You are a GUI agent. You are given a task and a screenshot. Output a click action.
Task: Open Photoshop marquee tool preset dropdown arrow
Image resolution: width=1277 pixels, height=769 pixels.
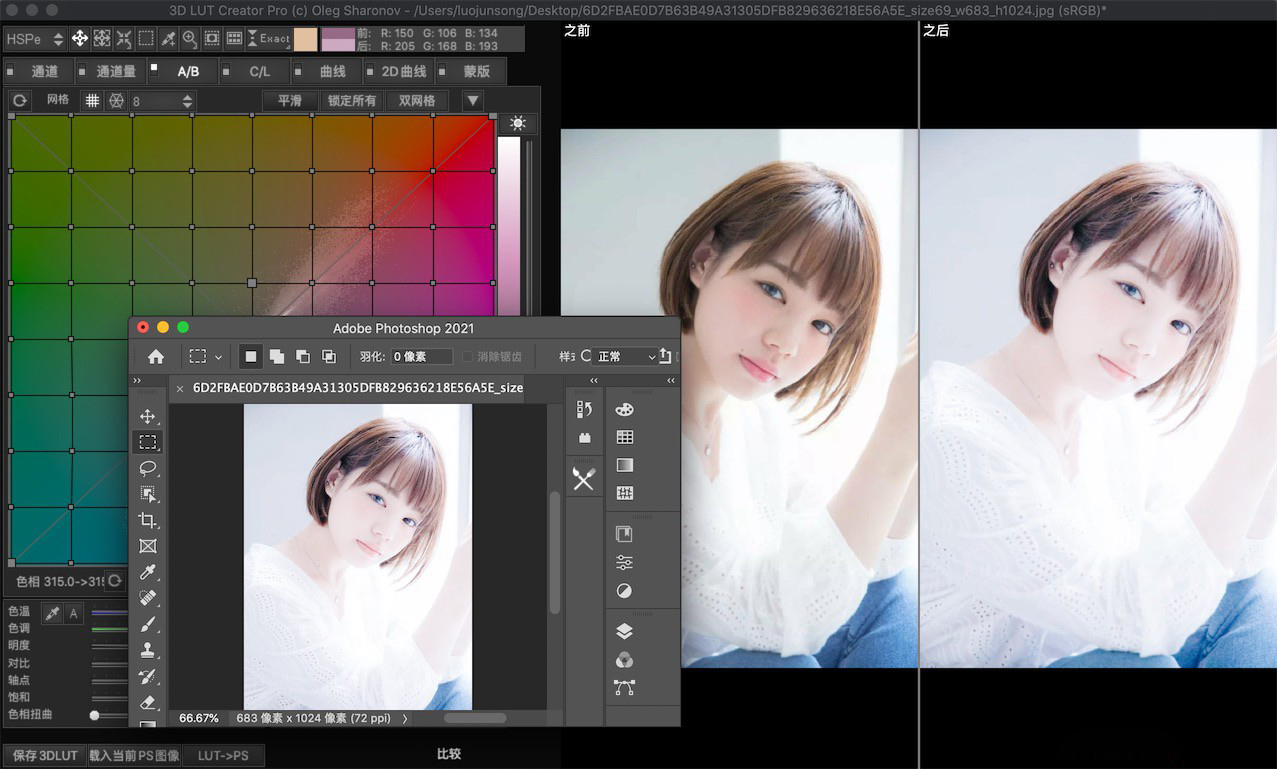[x=218, y=357]
